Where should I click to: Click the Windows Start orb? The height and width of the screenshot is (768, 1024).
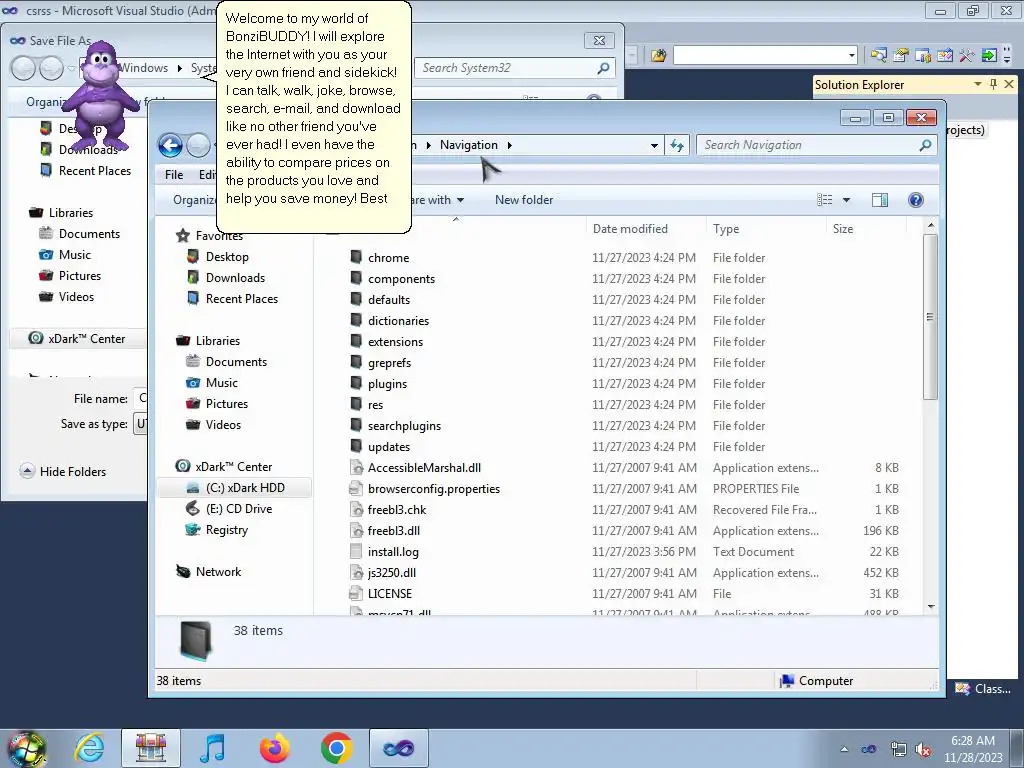click(x=27, y=749)
